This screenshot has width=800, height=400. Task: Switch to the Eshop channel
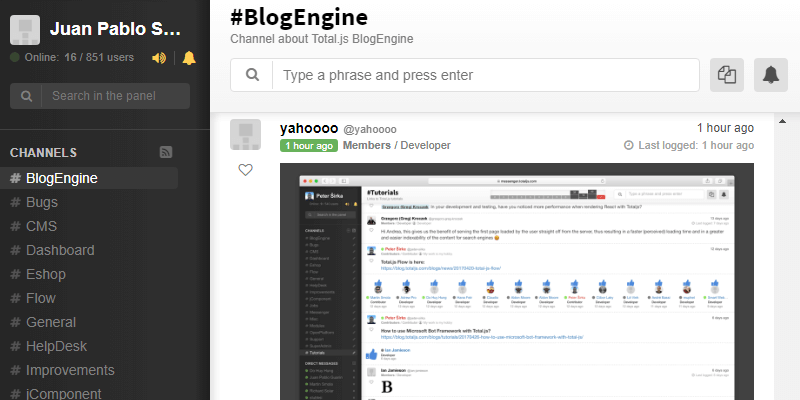(47, 274)
